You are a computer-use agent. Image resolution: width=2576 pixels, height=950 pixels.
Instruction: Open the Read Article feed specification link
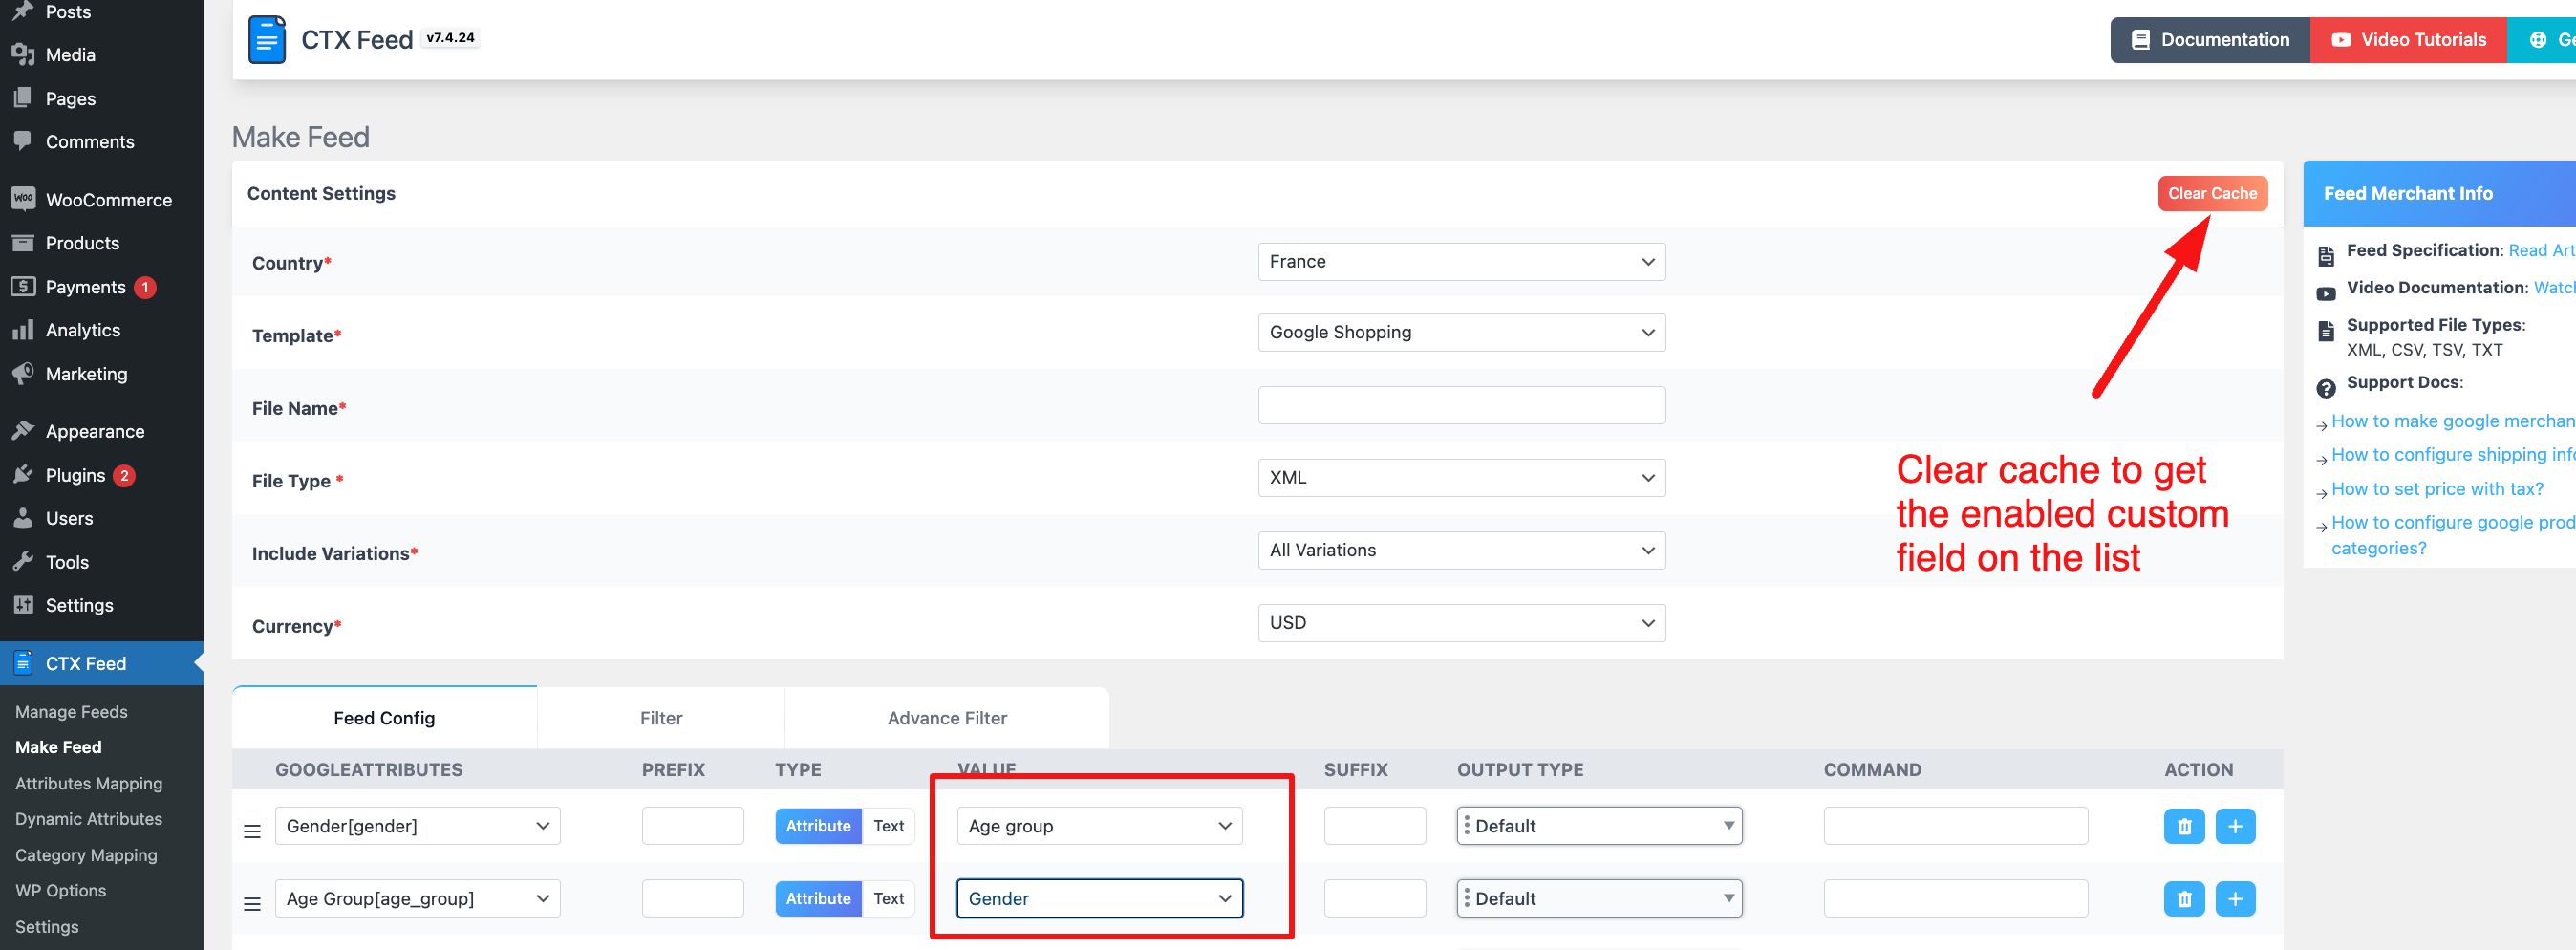(x=2541, y=251)
